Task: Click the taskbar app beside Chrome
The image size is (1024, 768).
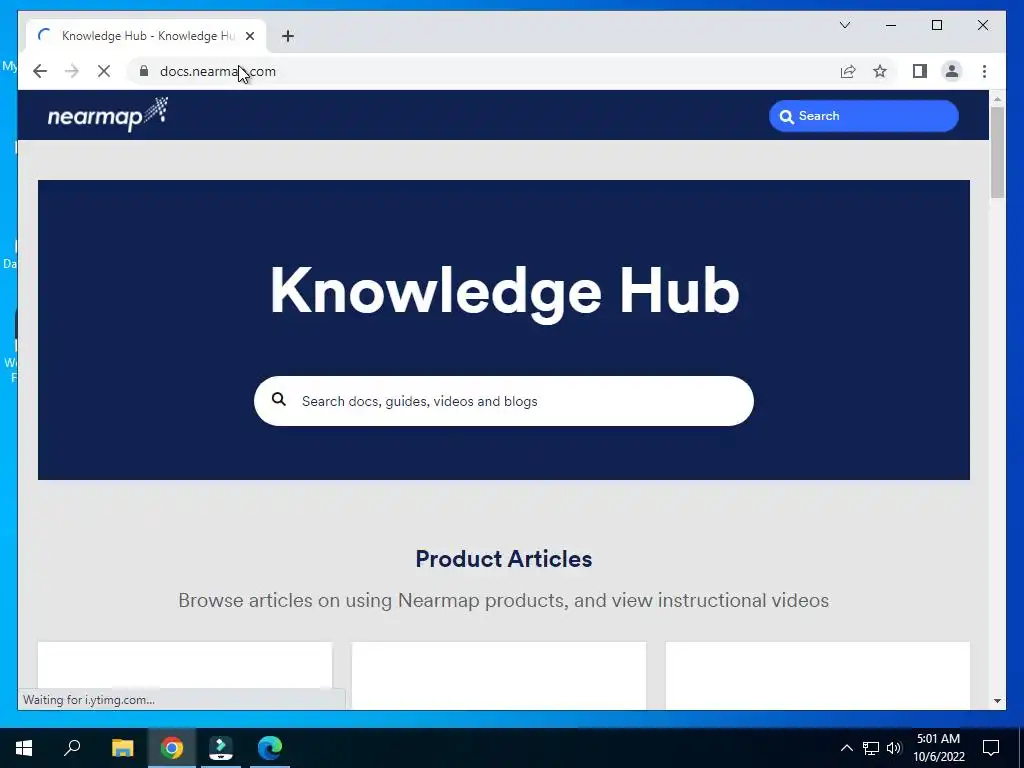Action: click(x=221, y=748)
